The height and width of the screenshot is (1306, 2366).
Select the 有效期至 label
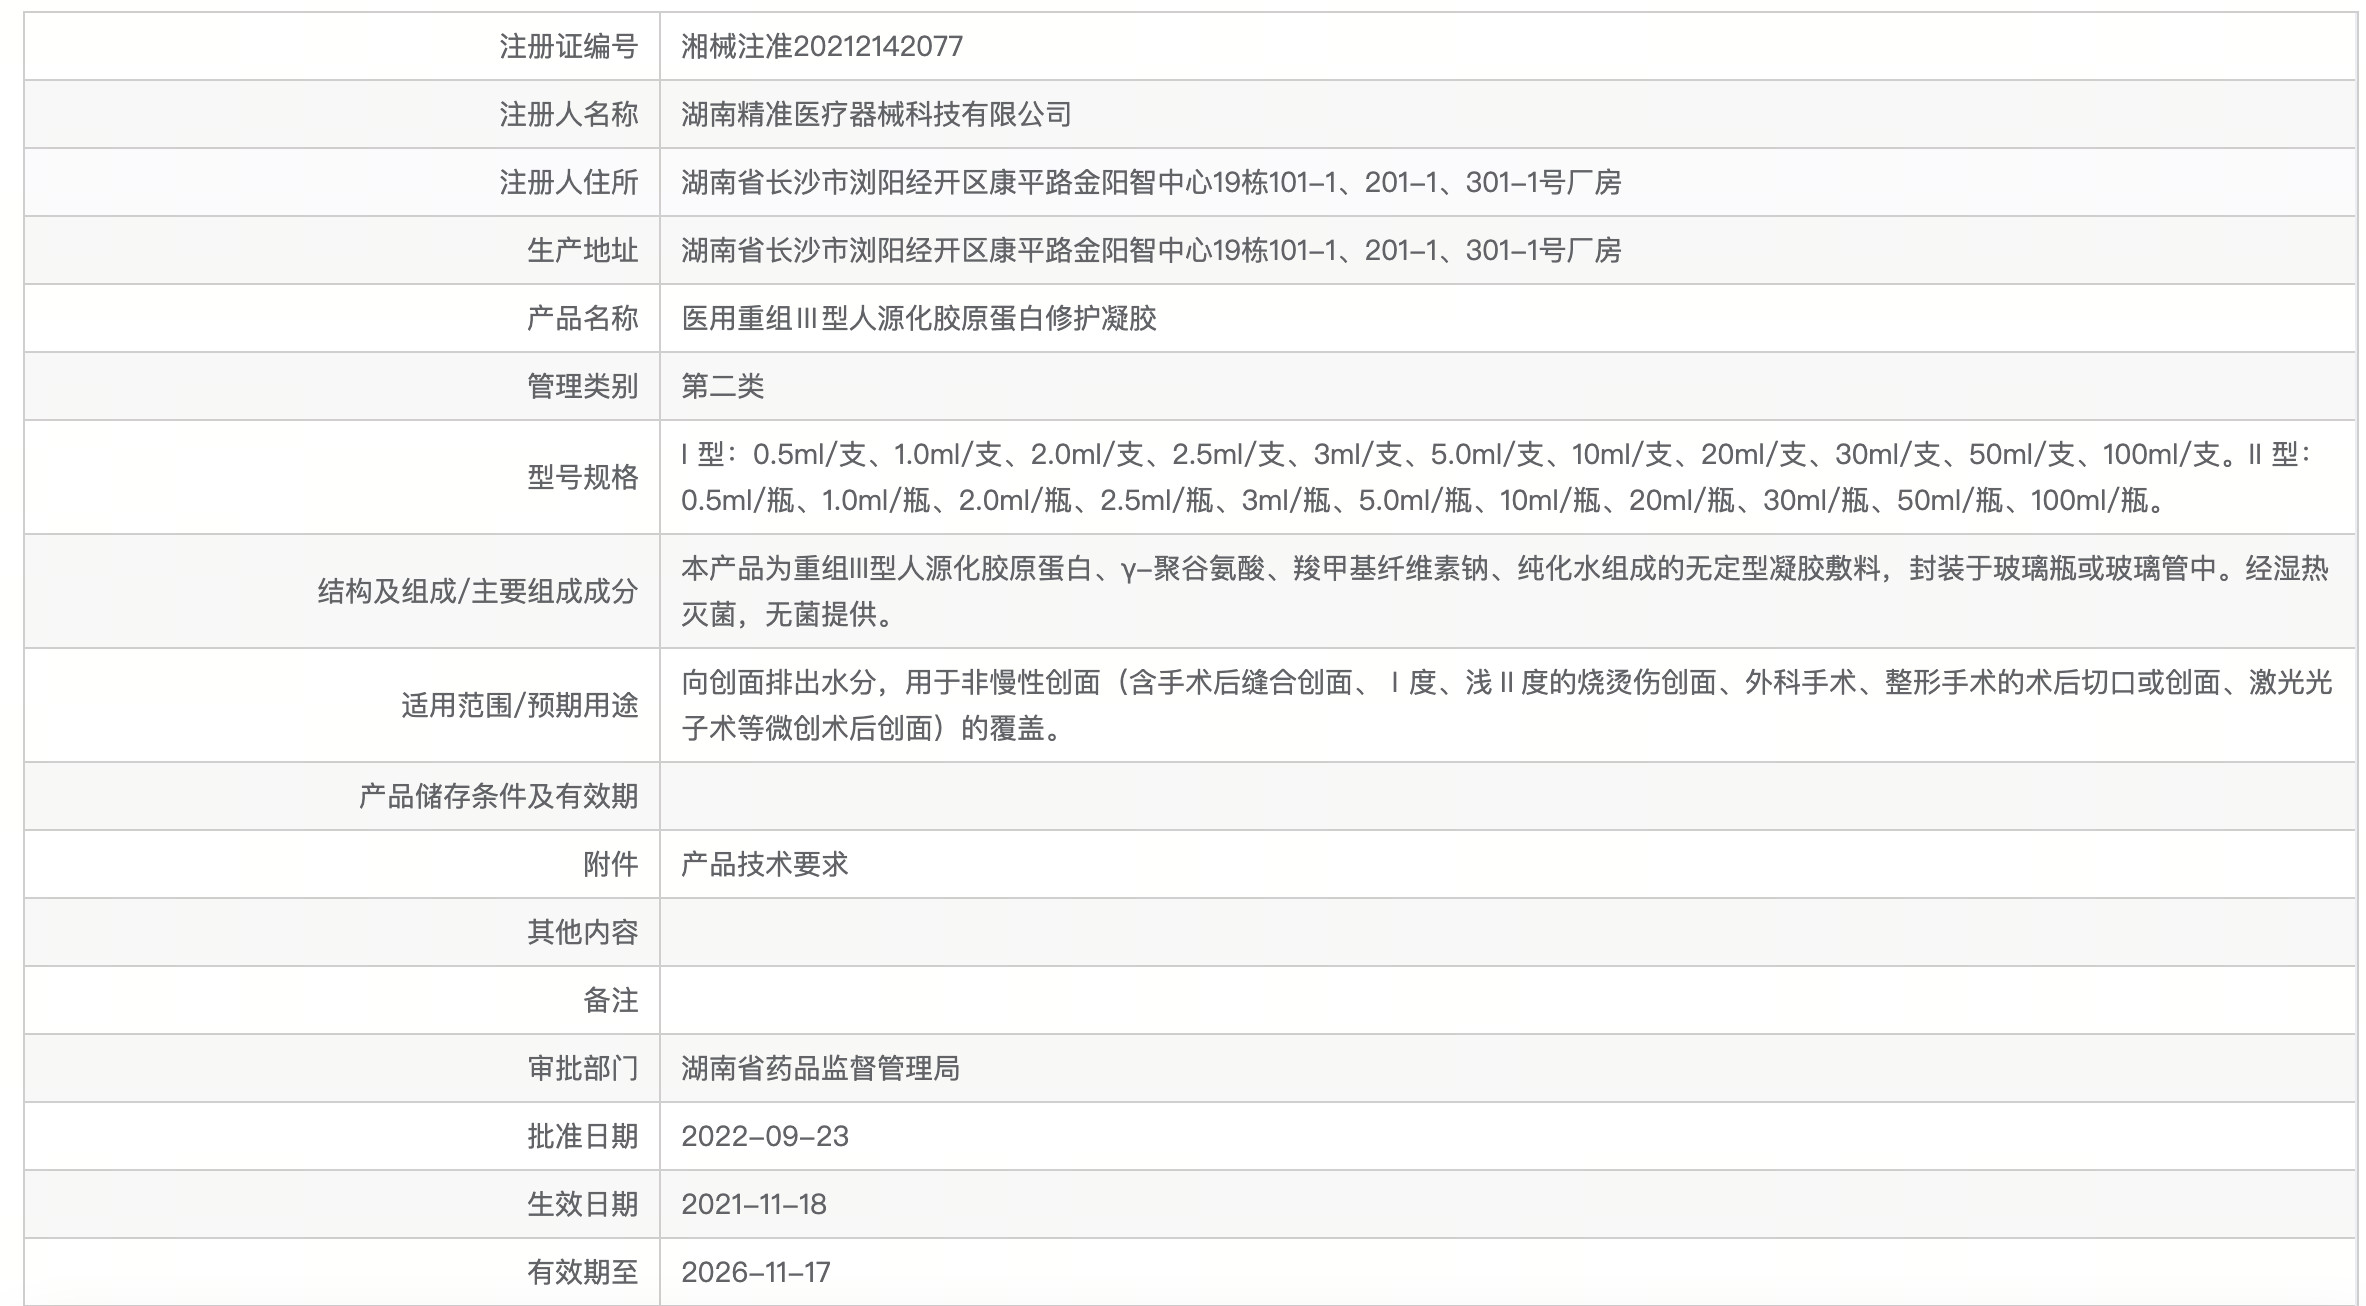click(582, 1272)
